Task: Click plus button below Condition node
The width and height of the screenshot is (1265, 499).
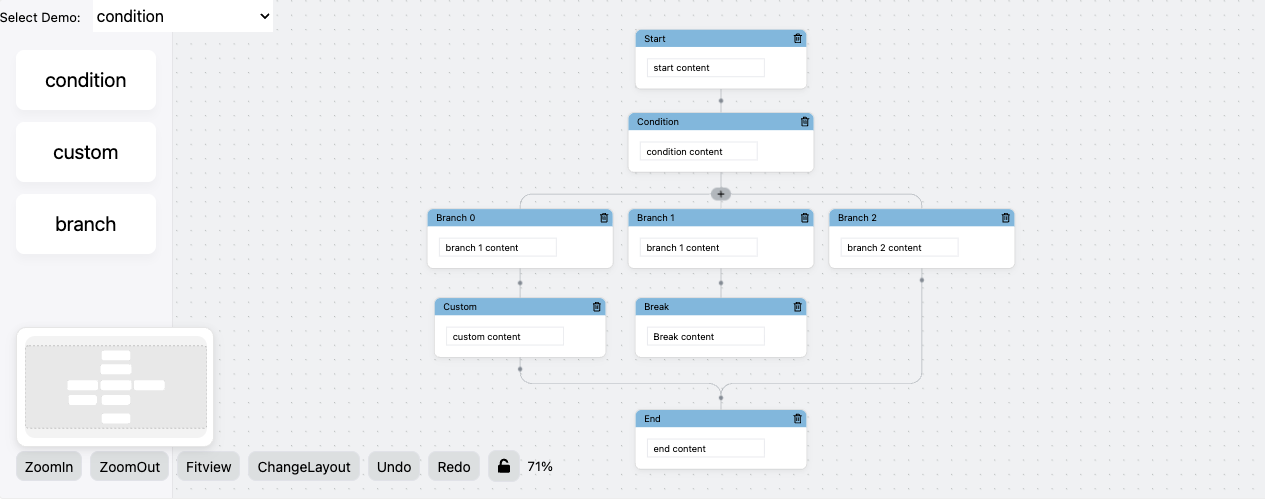Action: [721, 193]
